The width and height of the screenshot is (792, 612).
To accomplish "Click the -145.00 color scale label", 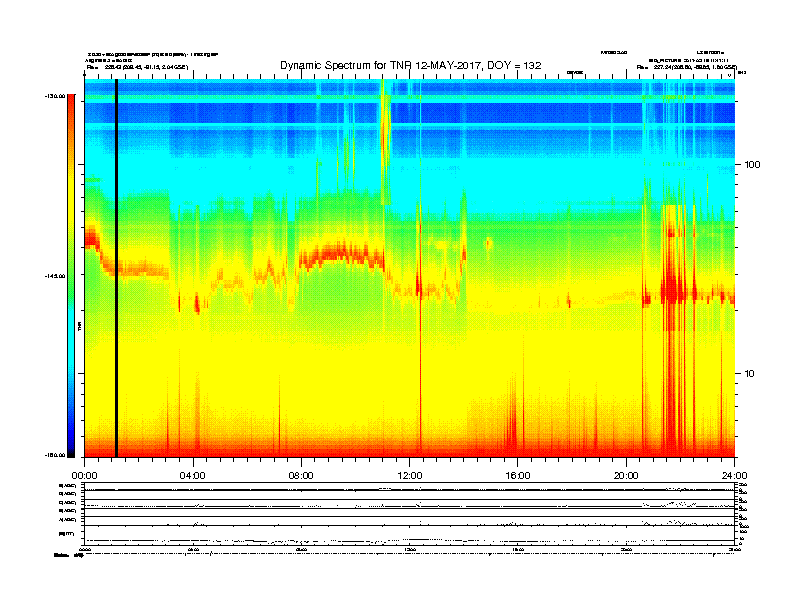I will [55, 276].
